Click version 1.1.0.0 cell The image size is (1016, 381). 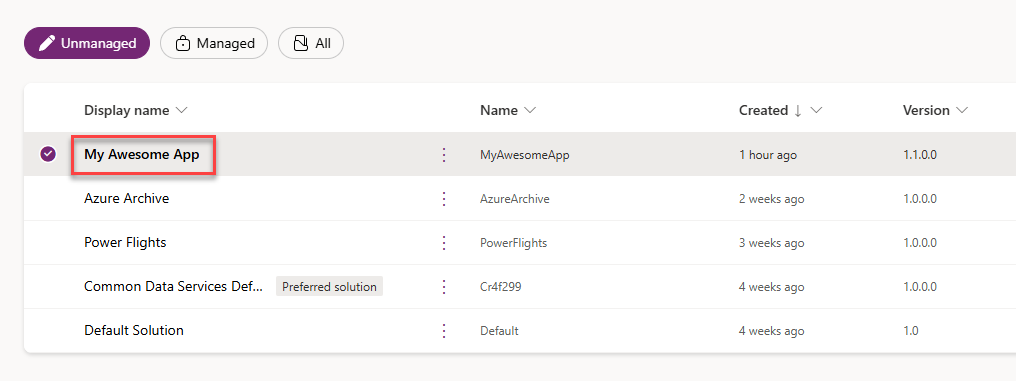(x=919, y=155)
